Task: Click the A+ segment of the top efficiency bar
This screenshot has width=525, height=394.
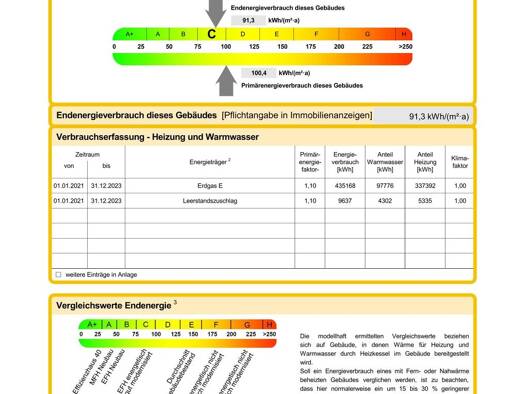Action: pos(130,34)
